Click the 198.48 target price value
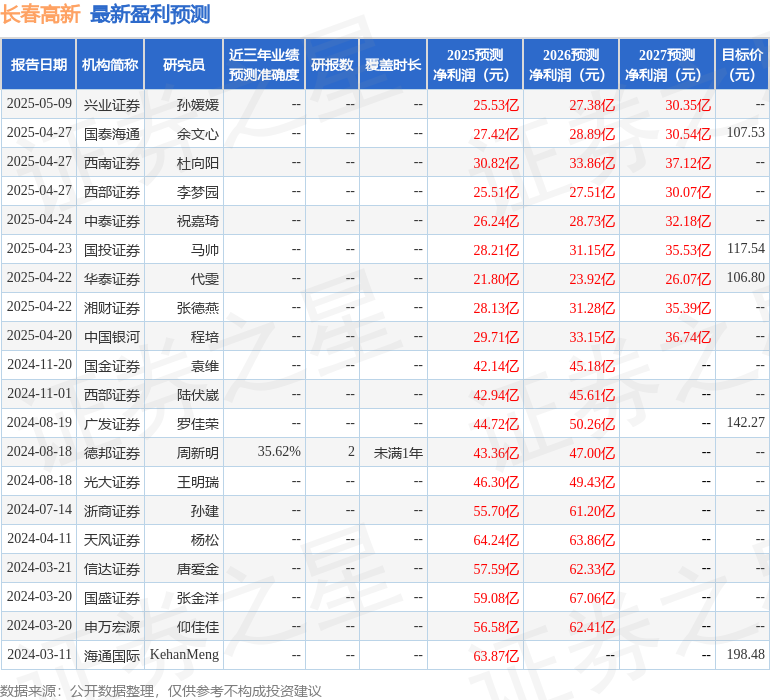Screen dimensions: 770x700 click(745, 655)
